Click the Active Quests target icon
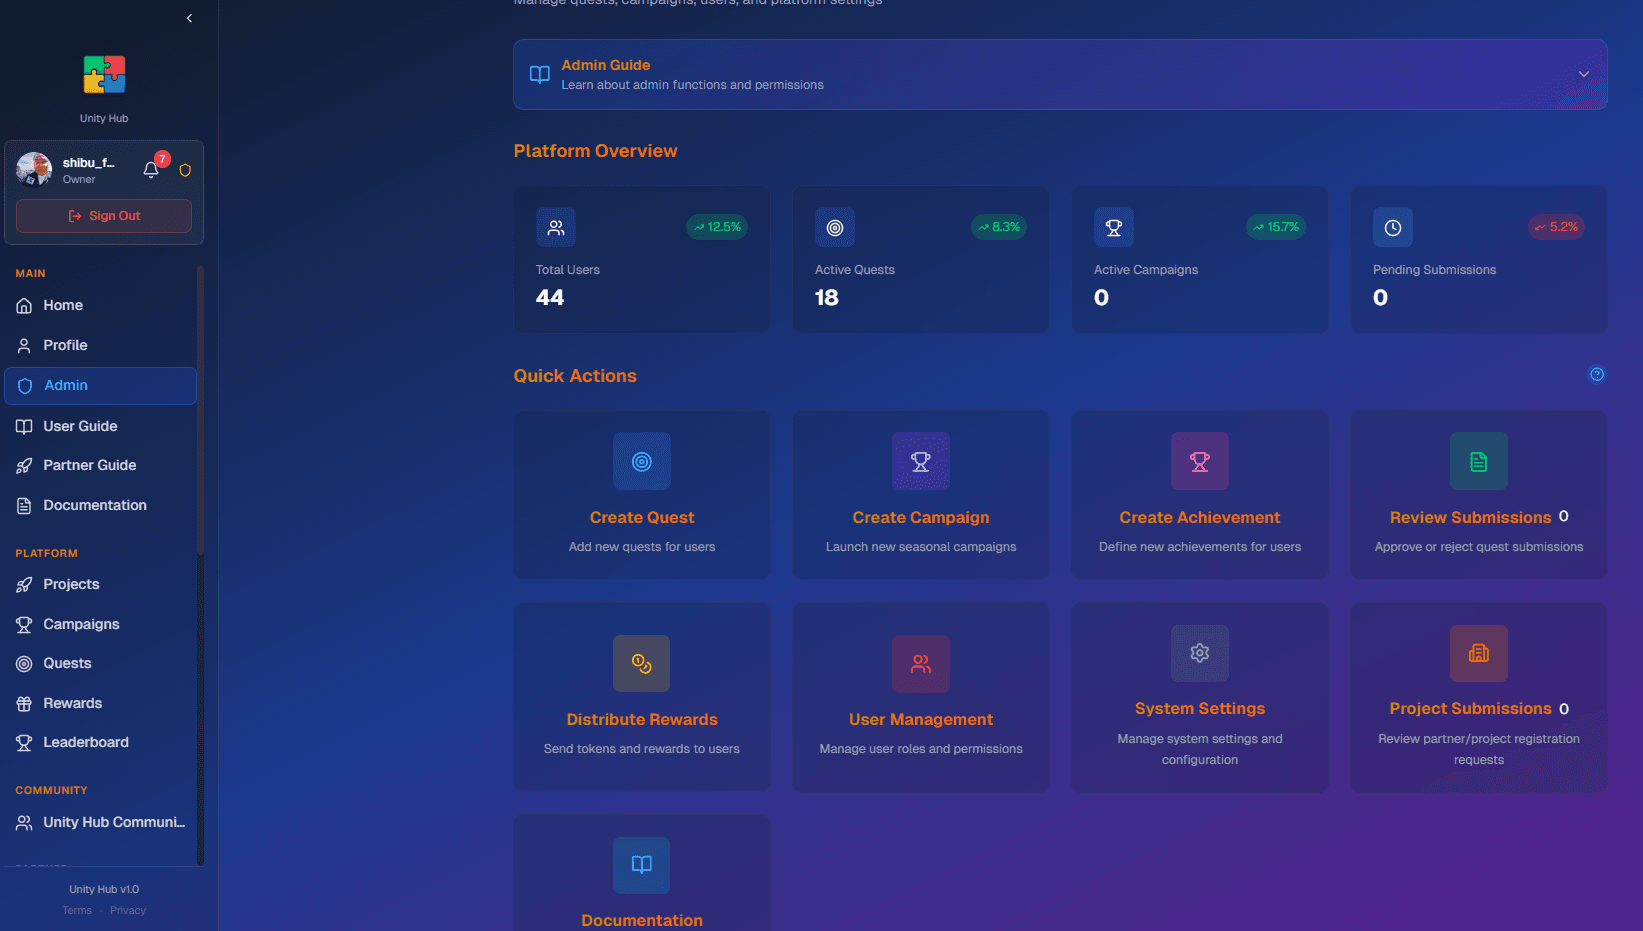The height and width of the screenshot is (931, 1643). 835,228
